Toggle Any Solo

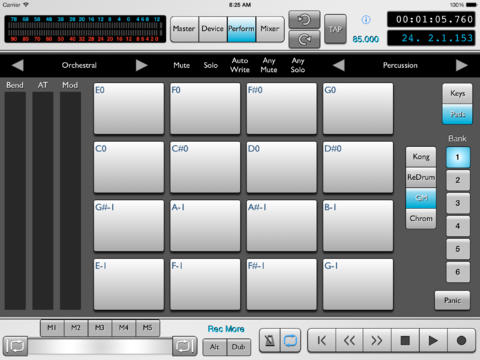[x=298, y=65]
